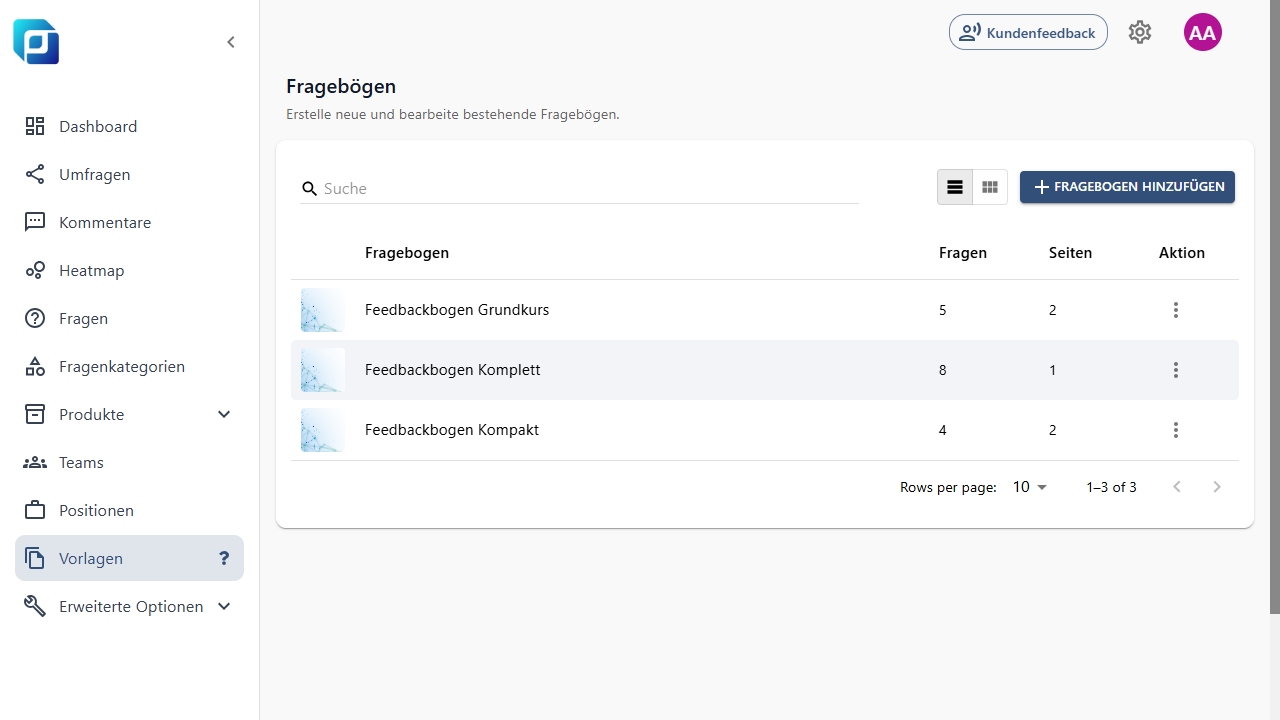
Task: Click the Fragen column header
Action: (x=963, y=253)
